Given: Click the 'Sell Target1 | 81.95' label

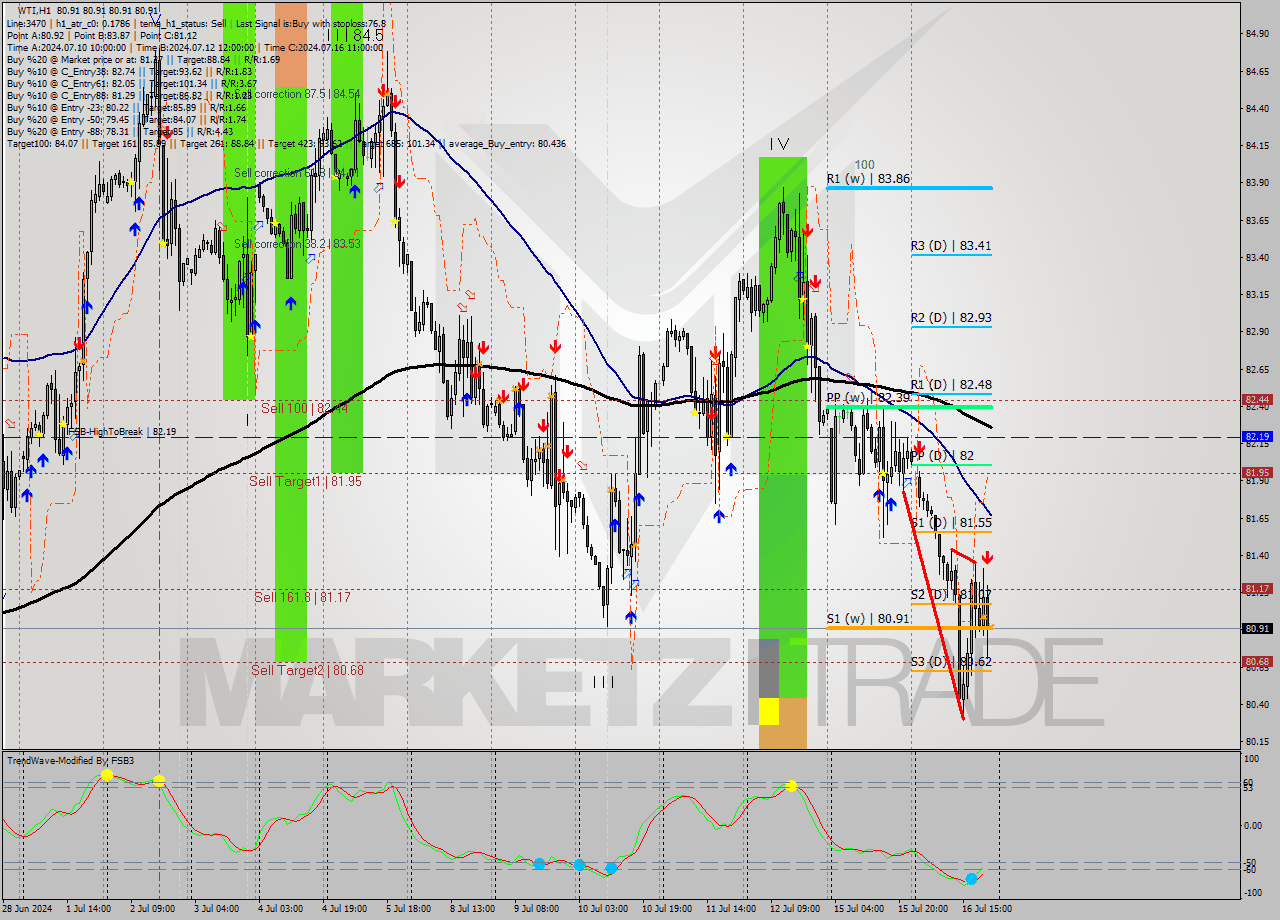Looking at the screenshot, I should click(305, 481).
